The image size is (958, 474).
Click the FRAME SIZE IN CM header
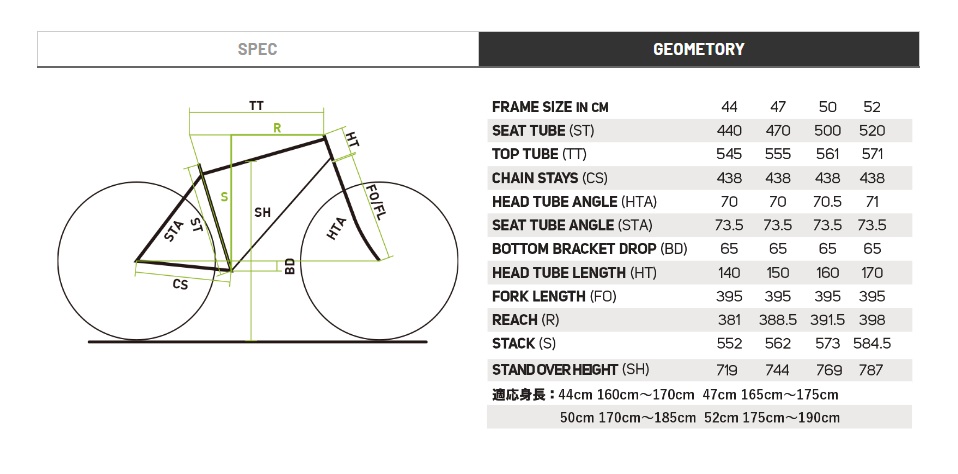pyautogui.click(x=550, y=107)
